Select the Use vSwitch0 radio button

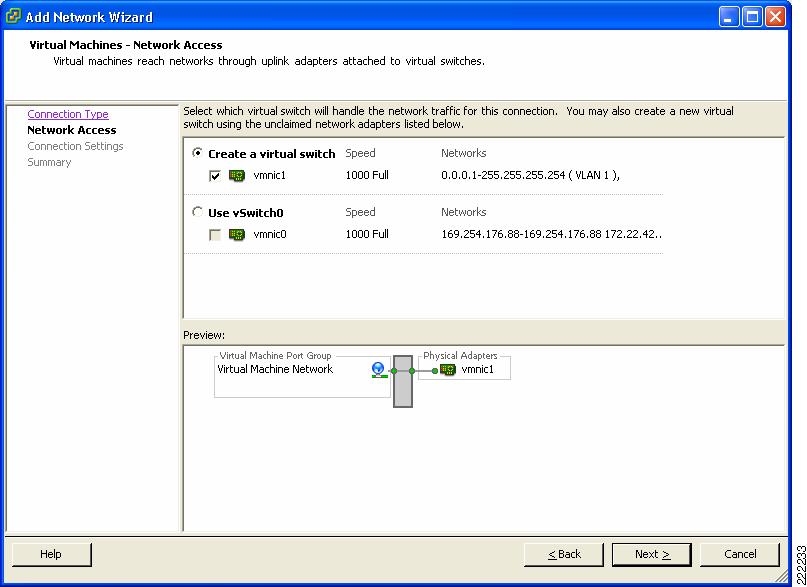click(197, 212)
